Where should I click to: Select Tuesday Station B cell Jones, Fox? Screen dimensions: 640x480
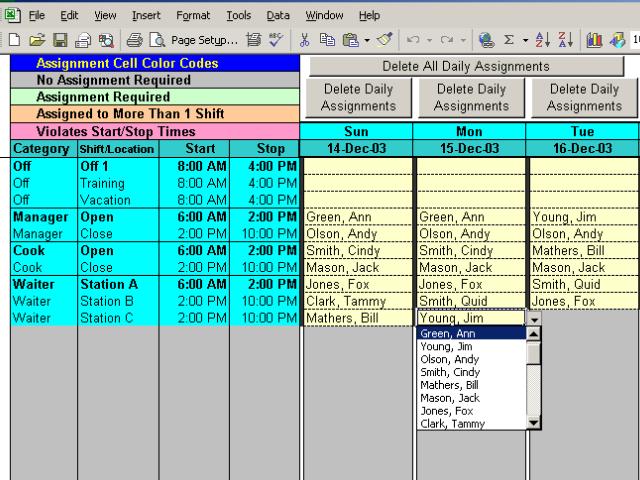point(584,301)
